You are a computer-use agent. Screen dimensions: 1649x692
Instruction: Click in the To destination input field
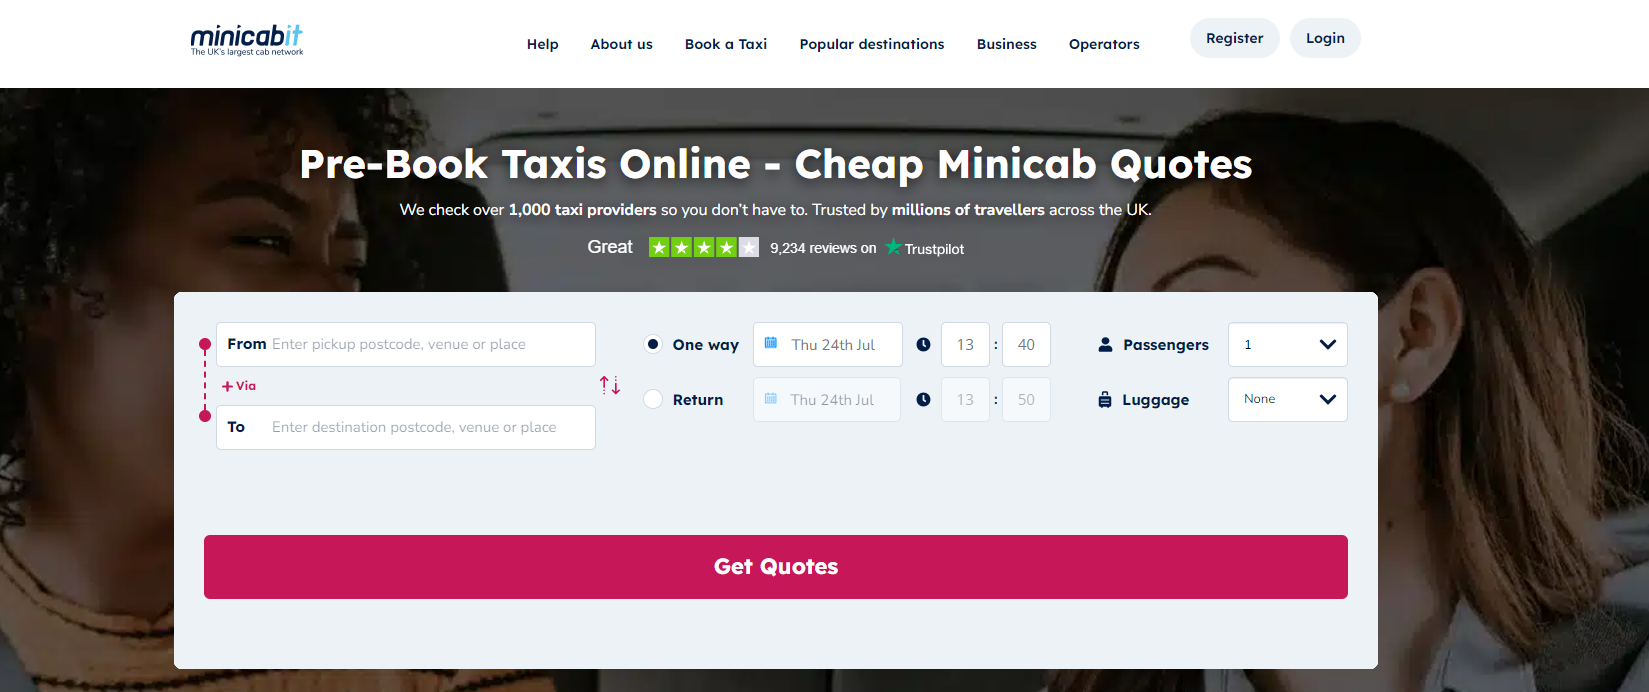click(x=406, y=427)
